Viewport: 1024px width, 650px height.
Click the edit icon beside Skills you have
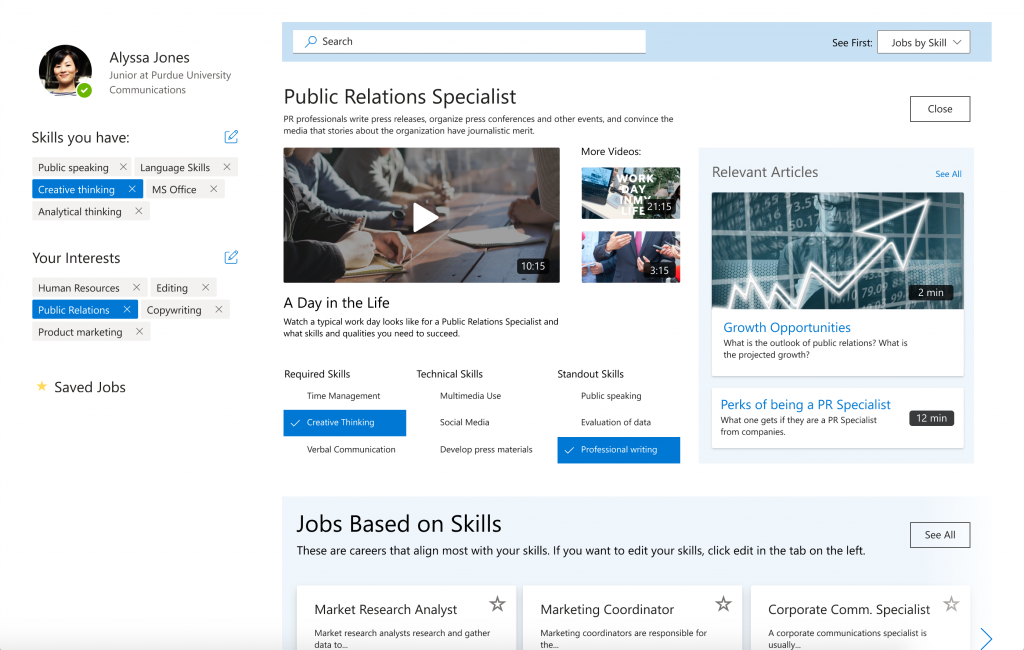point(231,137)
